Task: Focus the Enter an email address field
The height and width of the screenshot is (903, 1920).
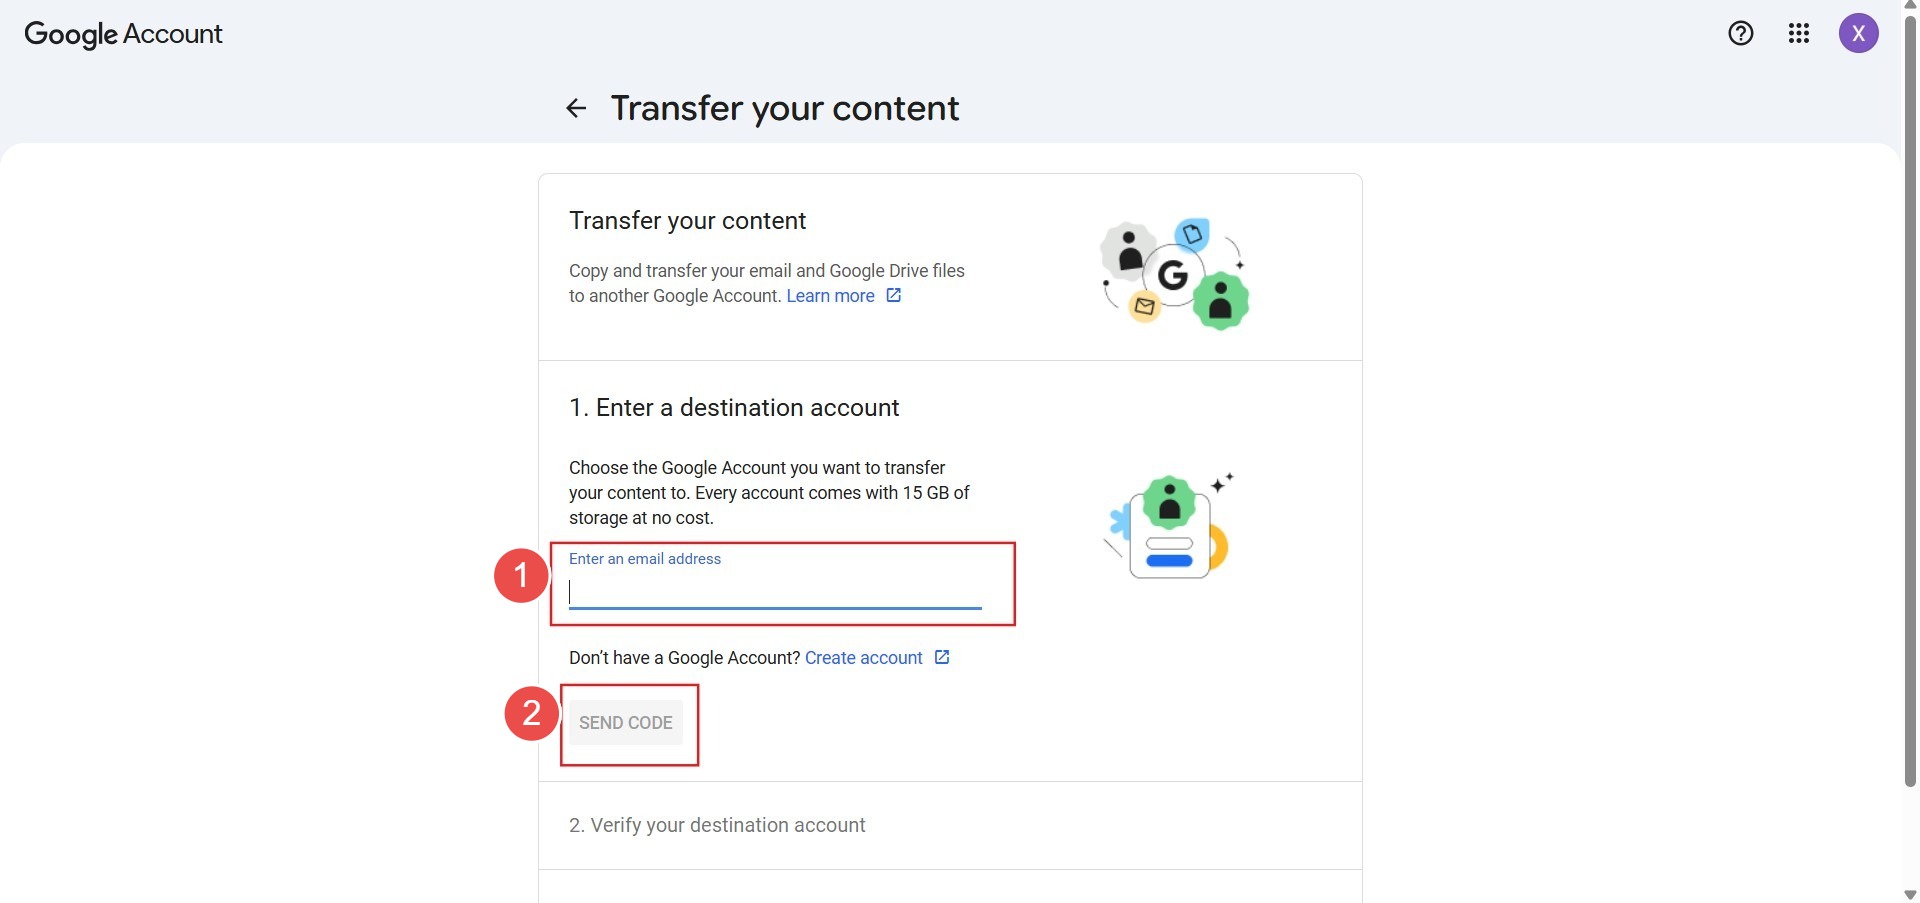Action: (x=775, y=592)
